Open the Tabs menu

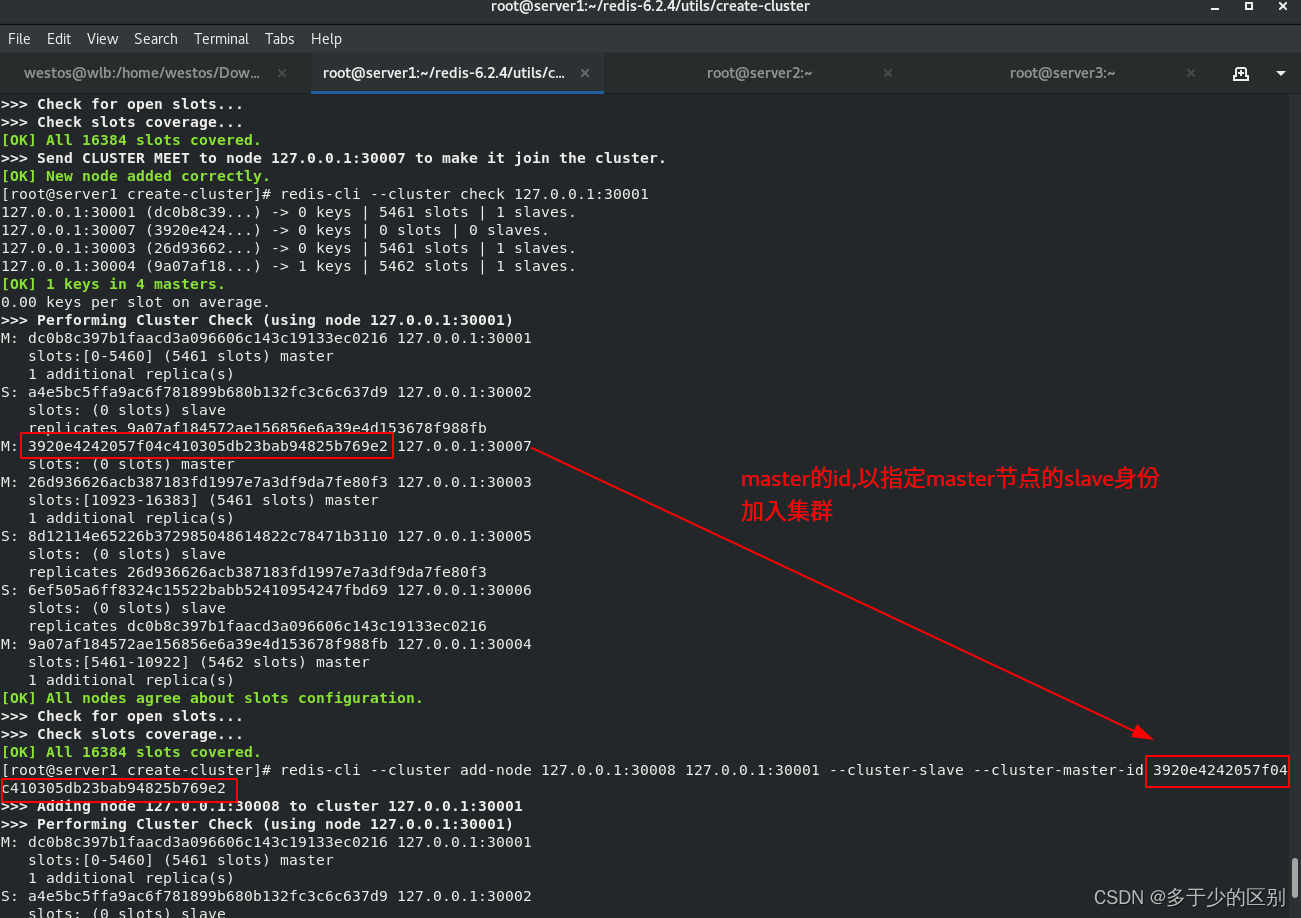(x=280, y=39)
